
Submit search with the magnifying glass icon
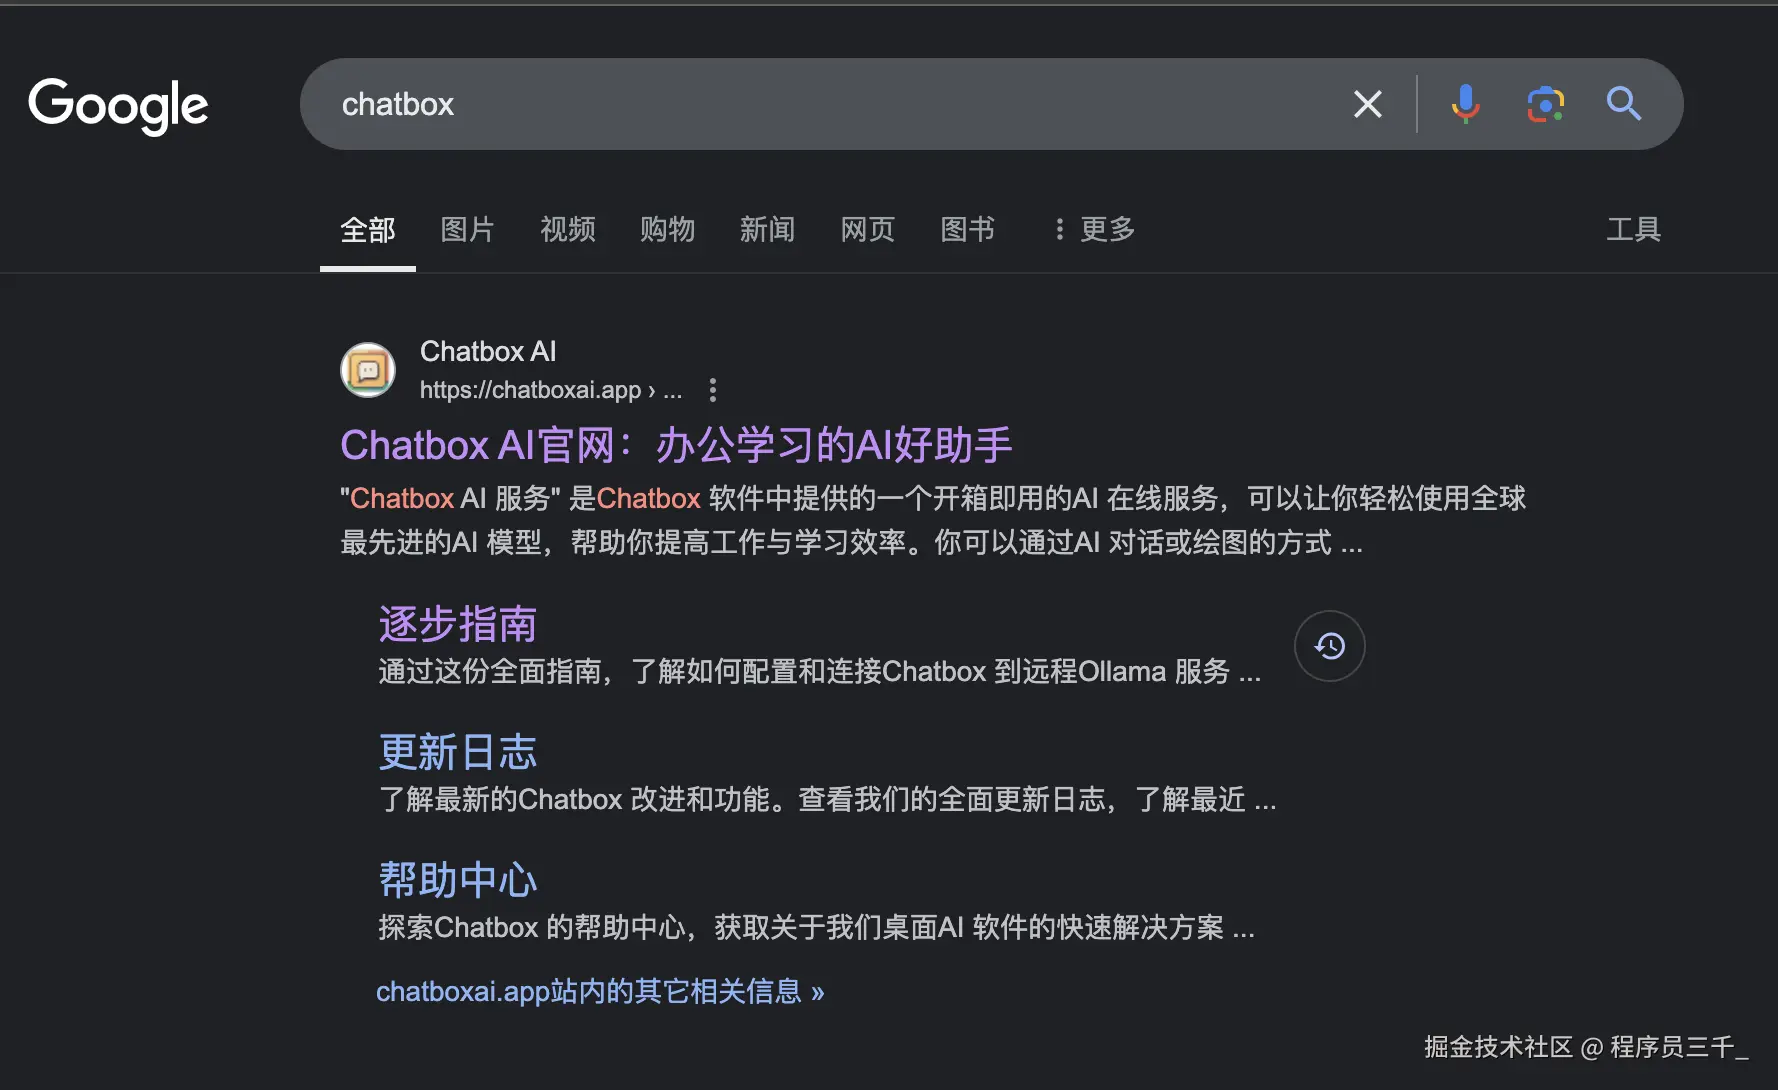point(1623,104)
